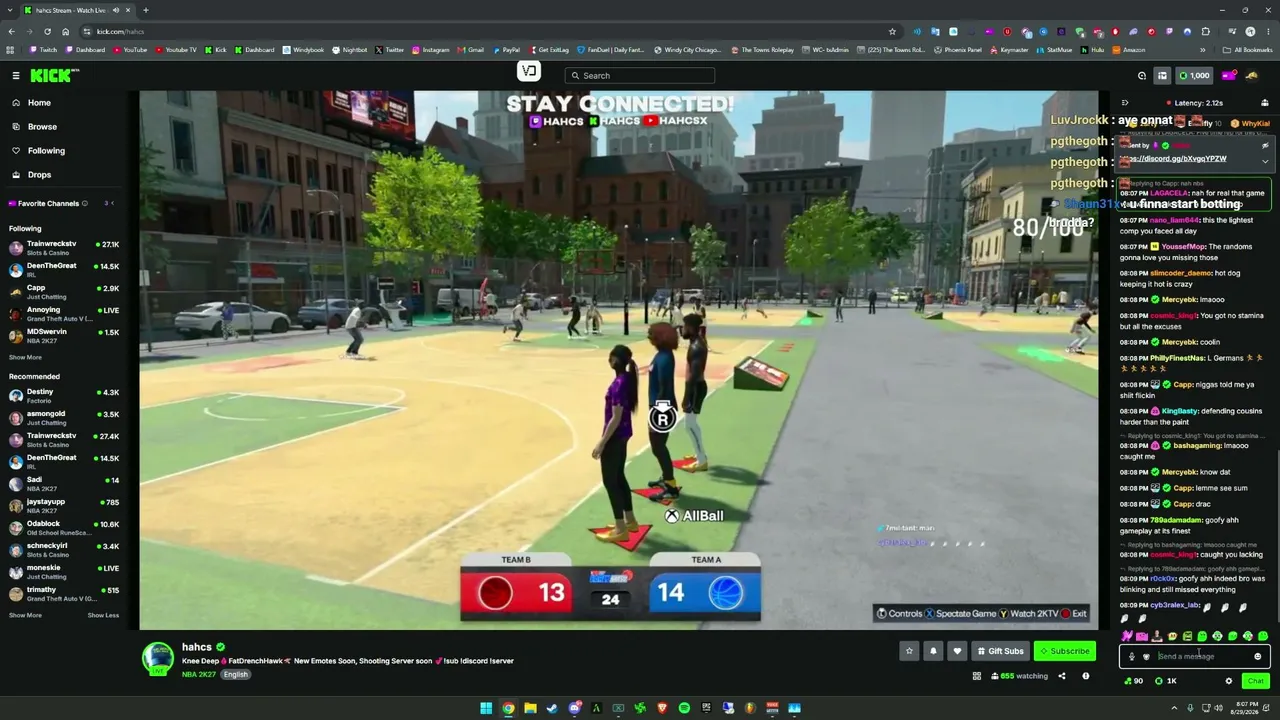1280x720 pixels.
Task: Open the All Bookmarks folder
Action: coord(1247,50)
